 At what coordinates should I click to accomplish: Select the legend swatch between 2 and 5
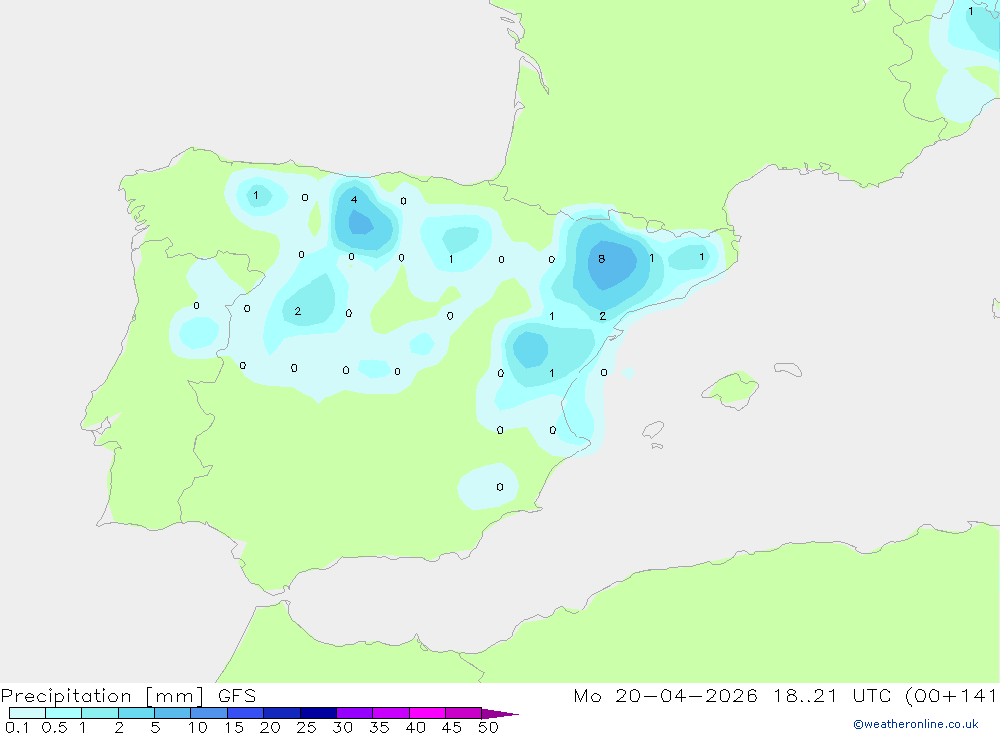[136, 713]
